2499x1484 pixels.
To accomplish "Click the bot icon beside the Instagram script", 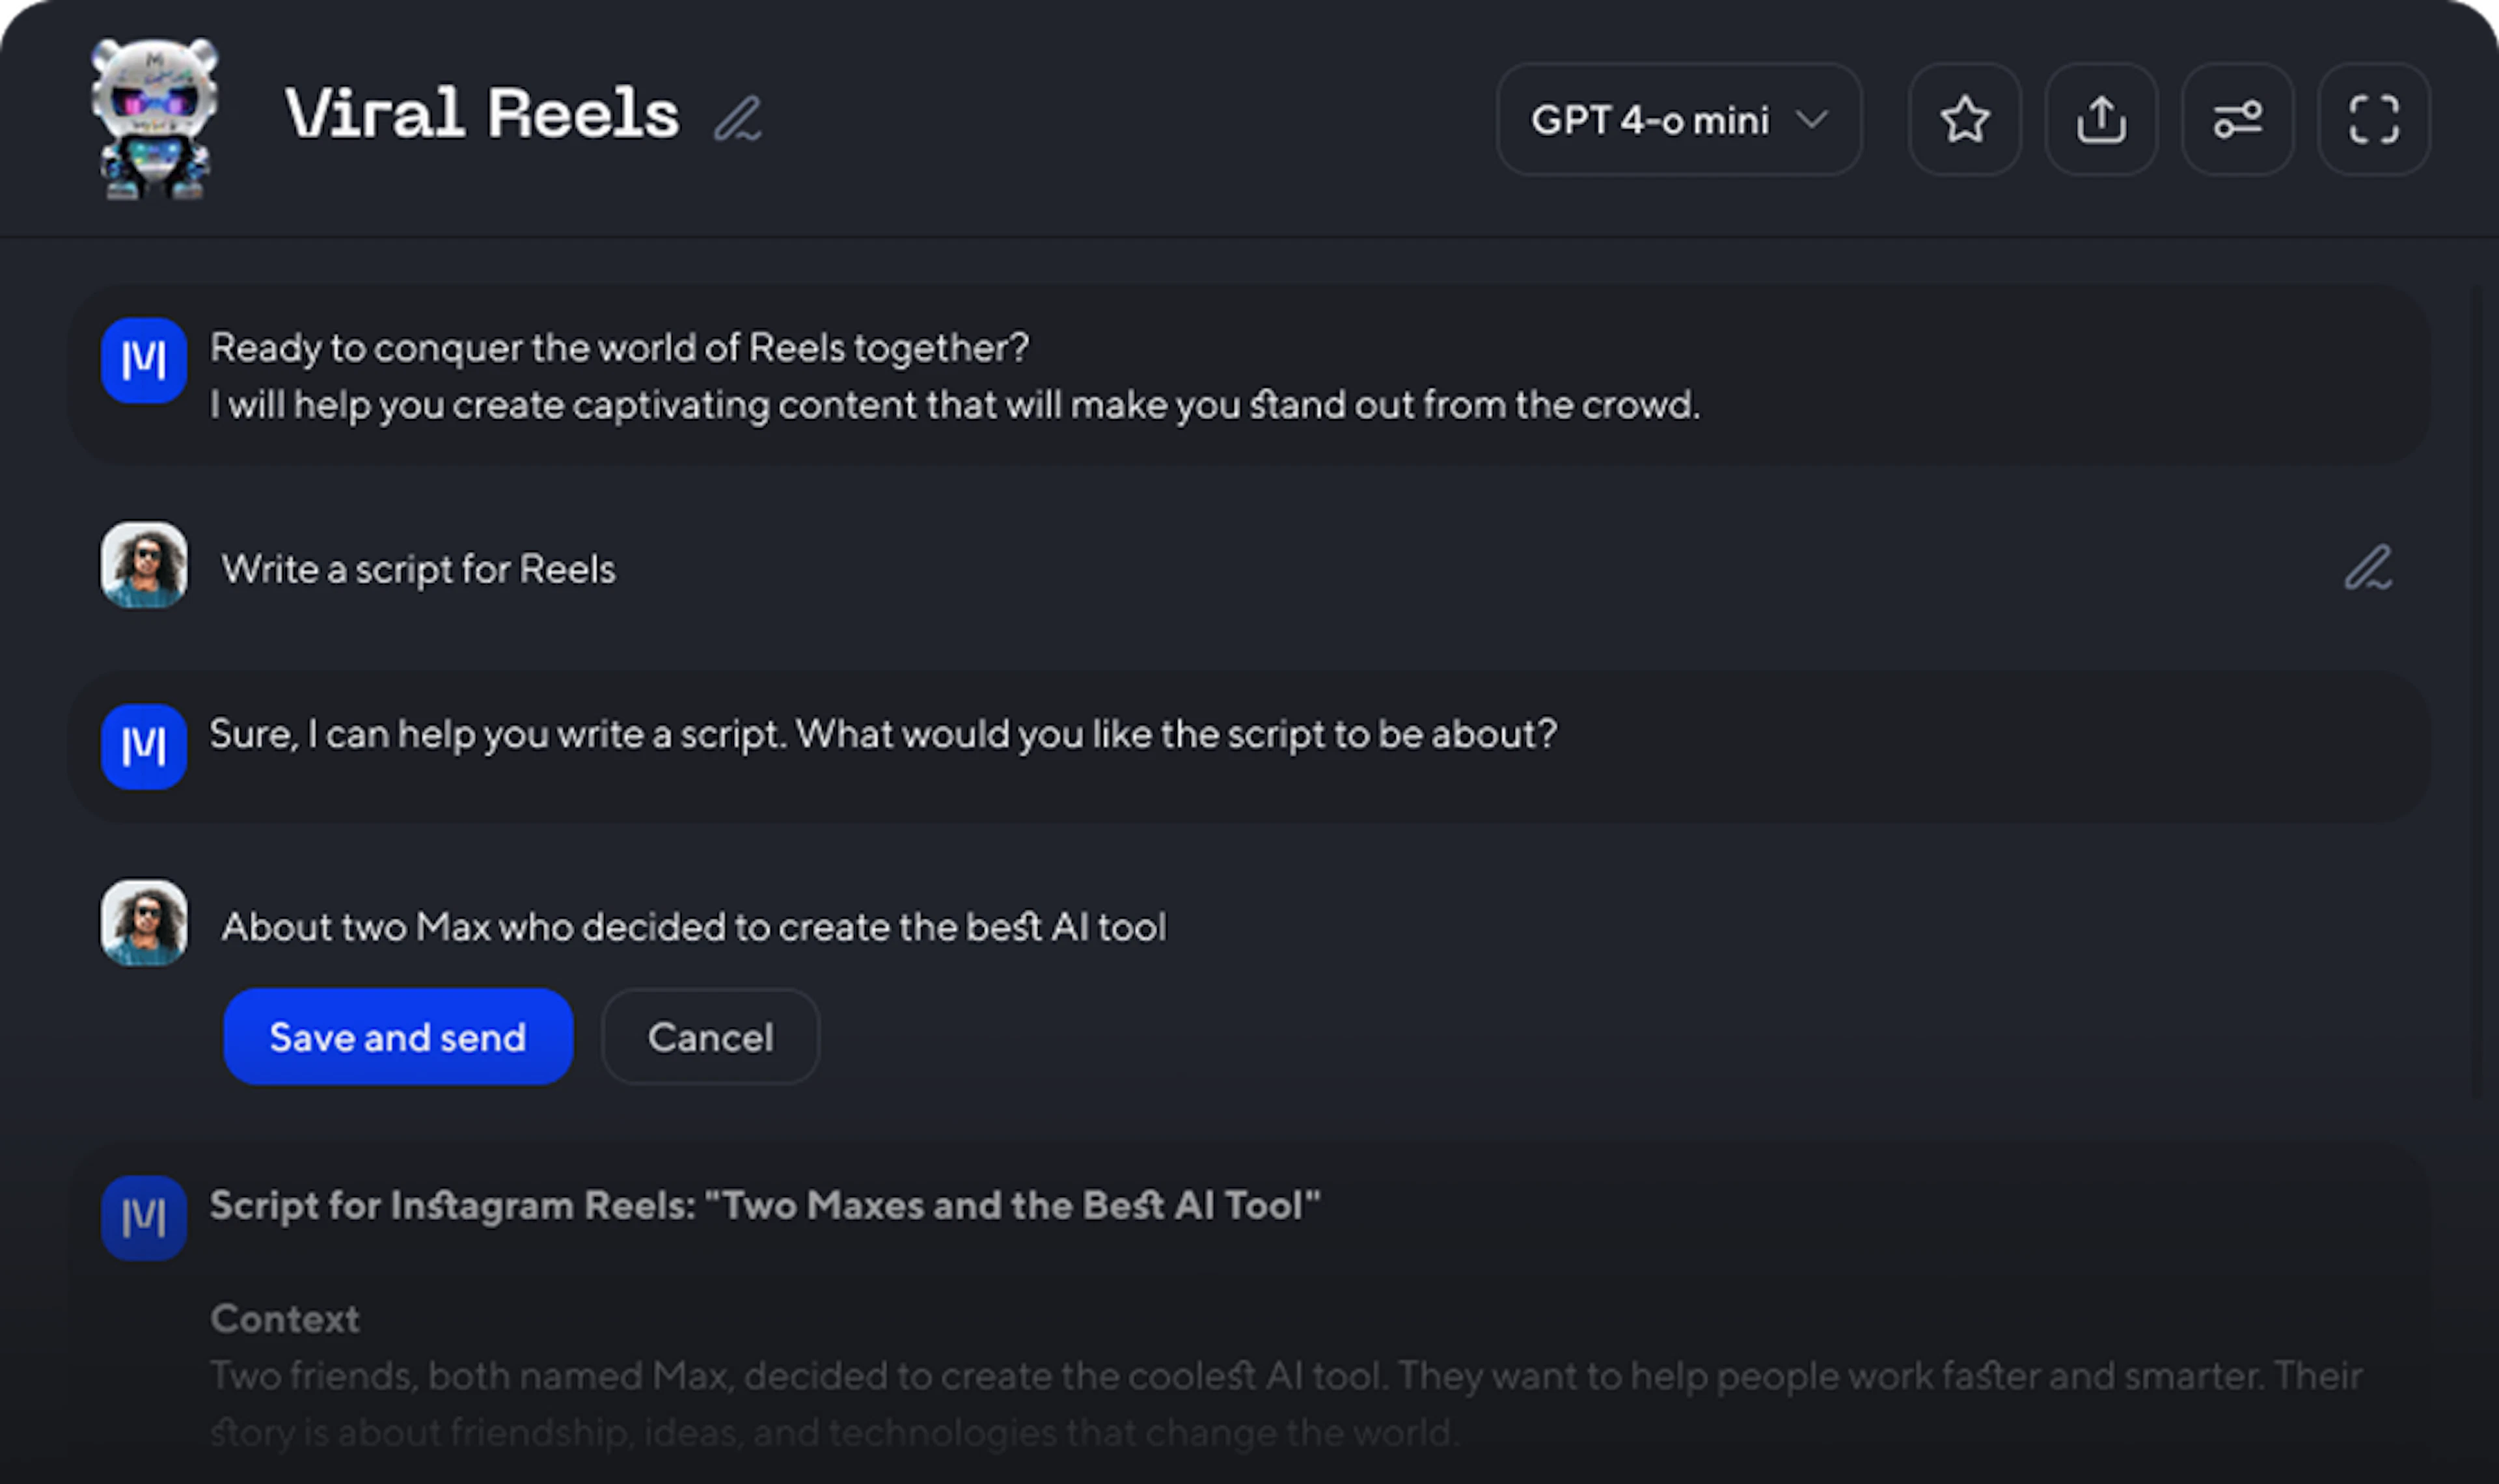I will (x=144, y=1217).
